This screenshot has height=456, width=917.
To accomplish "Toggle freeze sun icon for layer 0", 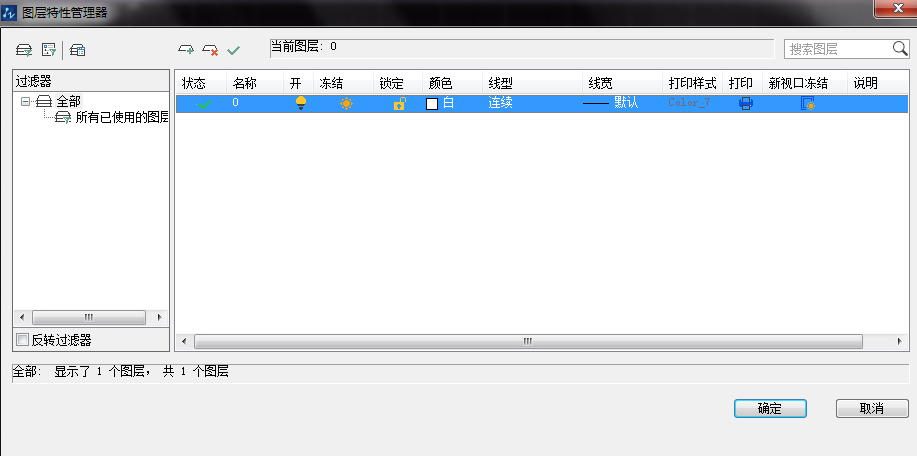I will (x=346, y=103).
